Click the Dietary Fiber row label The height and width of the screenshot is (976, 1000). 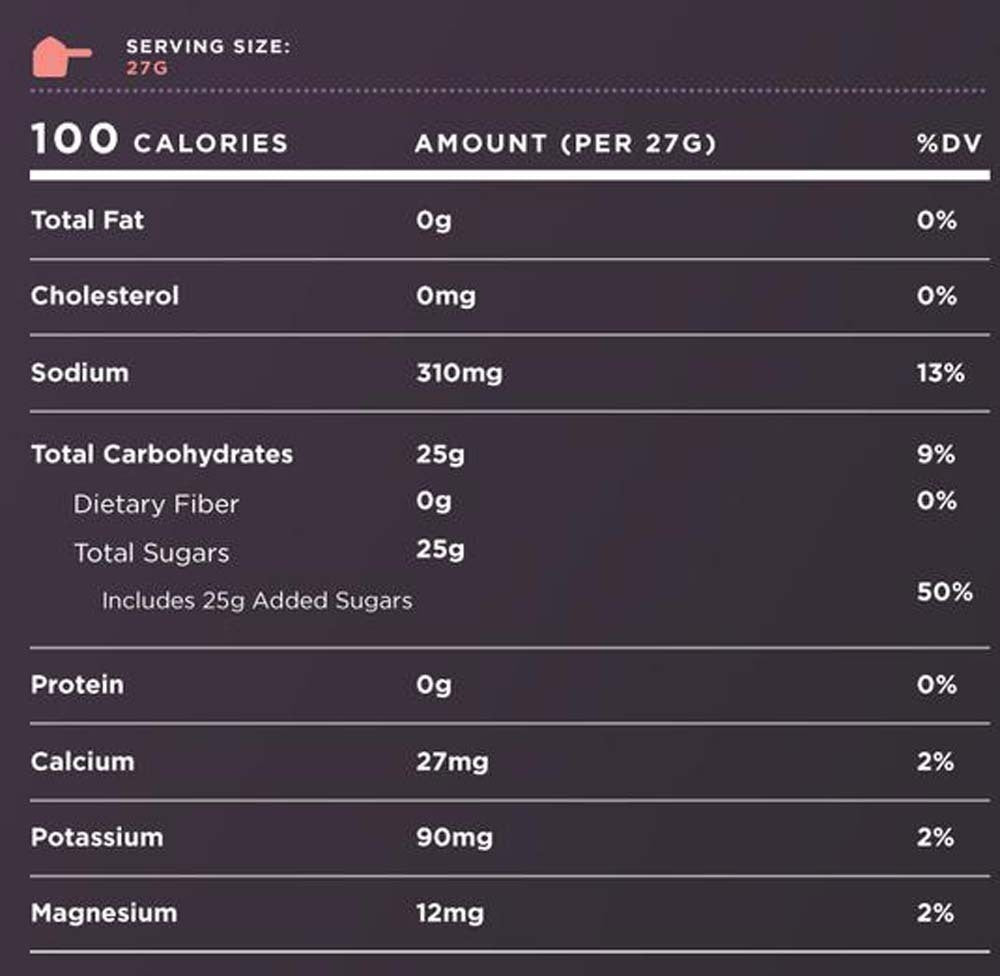pyautogui.click(x=156, y=504)
